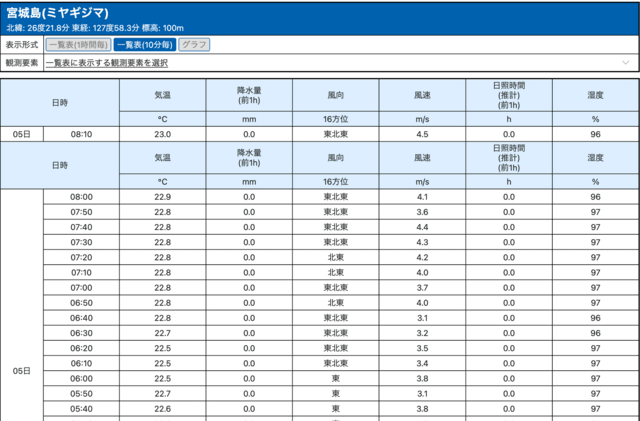Click wind speed 4.4 in the 07:40 row
The width and height of the screenshot is (640, 421).
pyautogui.click(x=422, y=227)
